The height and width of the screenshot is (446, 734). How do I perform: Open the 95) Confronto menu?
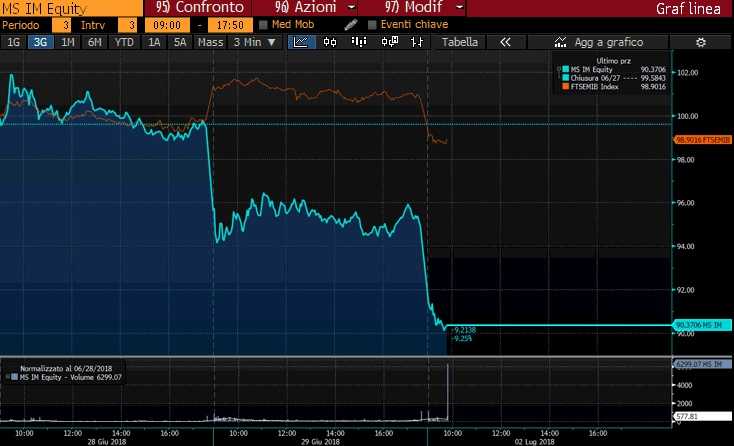(200, 7)
